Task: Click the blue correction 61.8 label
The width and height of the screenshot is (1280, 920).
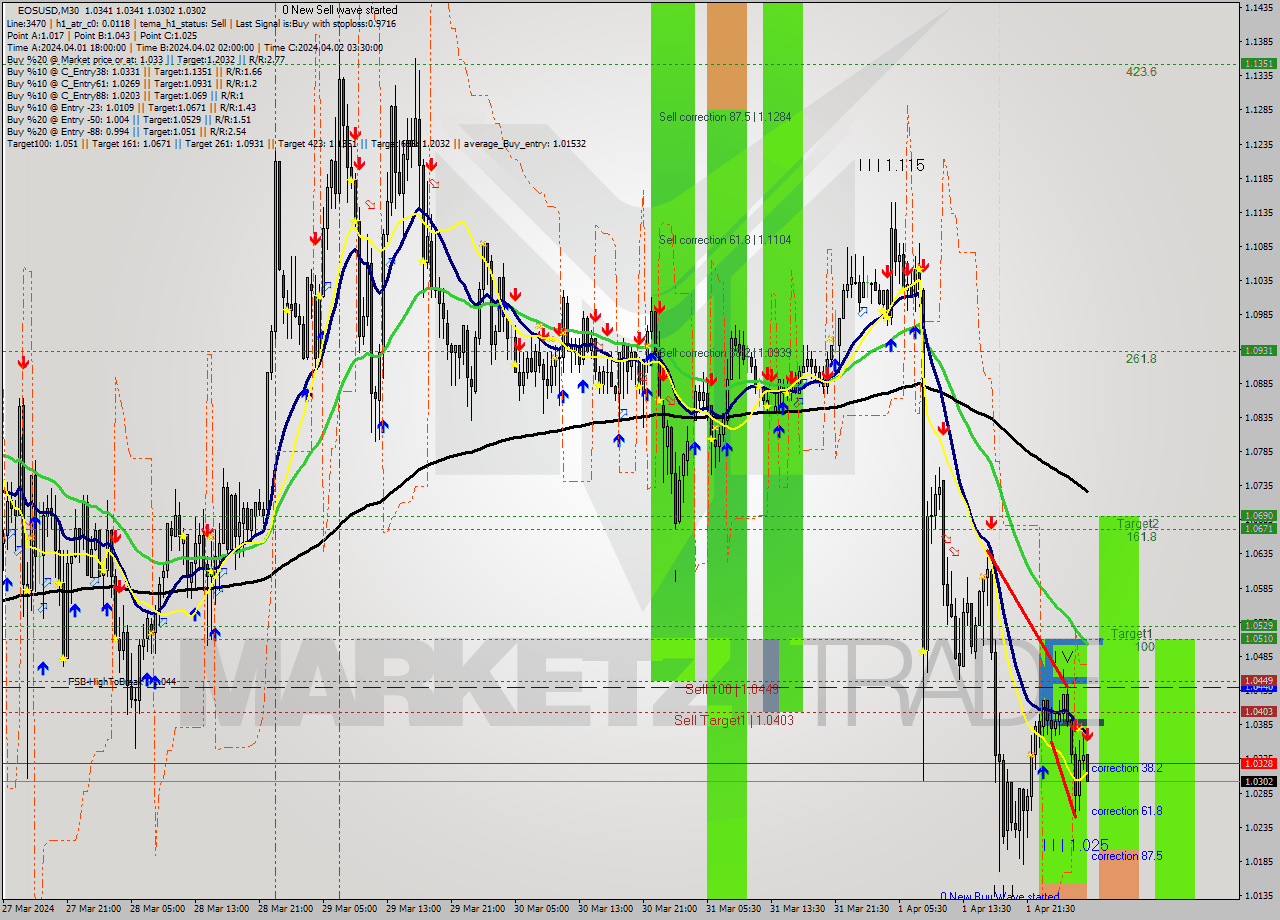Action: pos(1126,811)
